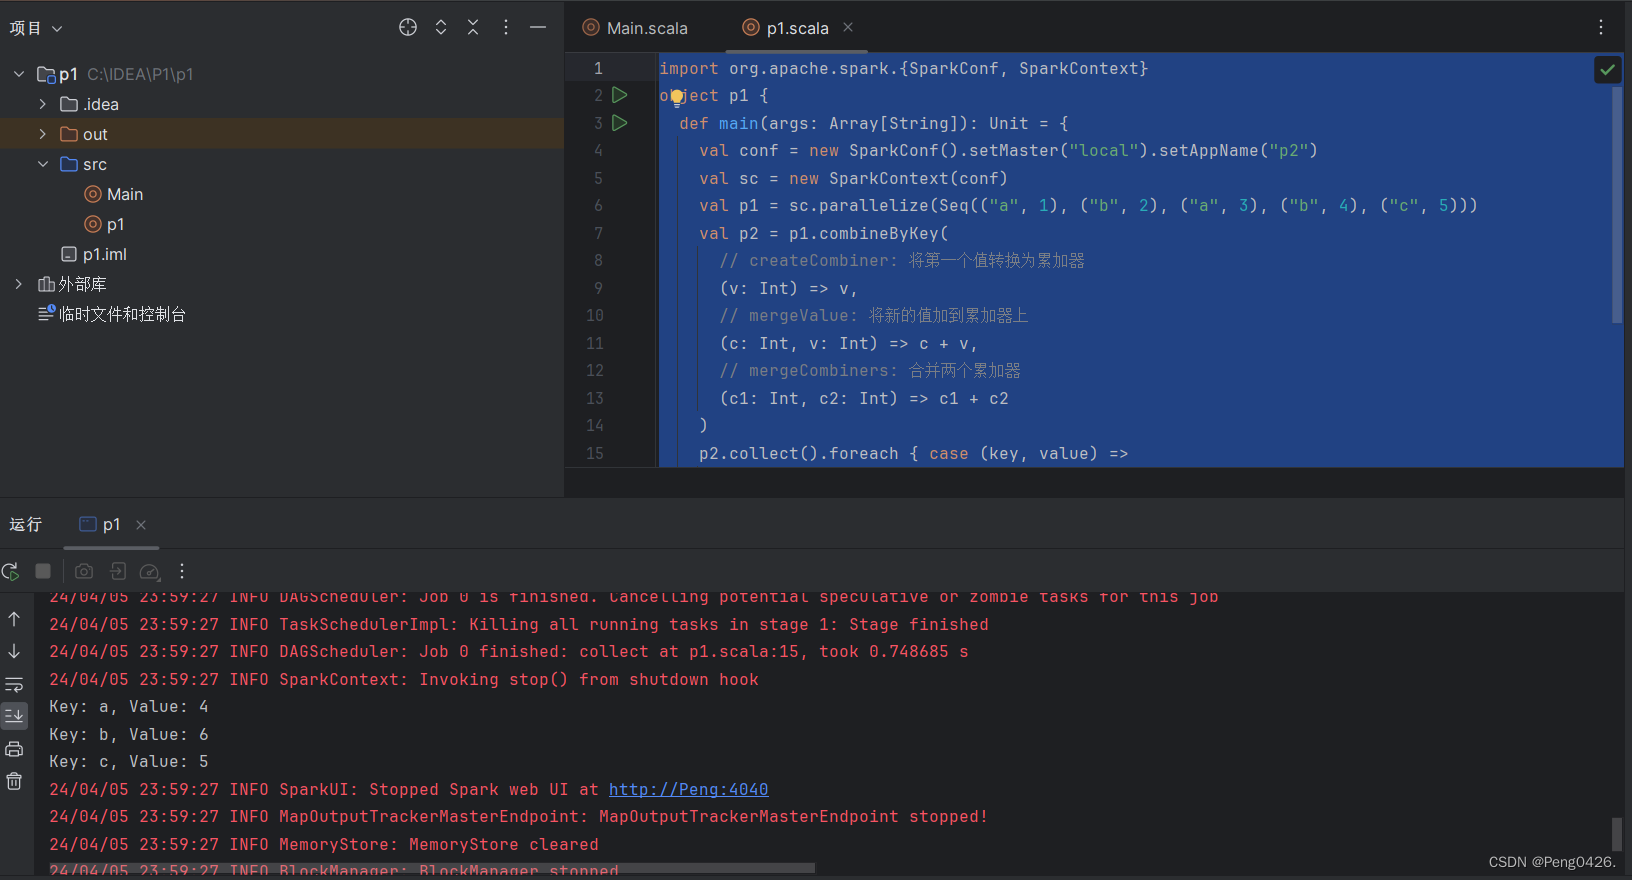Toggle scroll to end of console
This screenshot has height=880, width=1632.
coord(14,716)
